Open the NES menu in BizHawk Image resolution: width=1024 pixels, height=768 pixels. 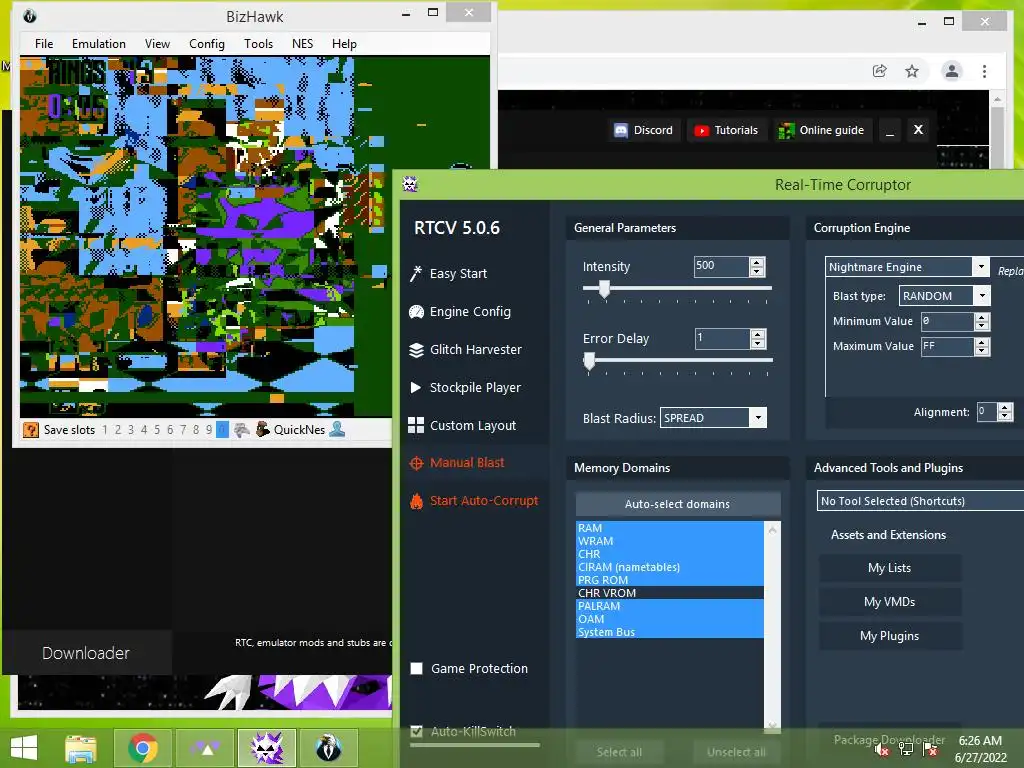[302, 44]
